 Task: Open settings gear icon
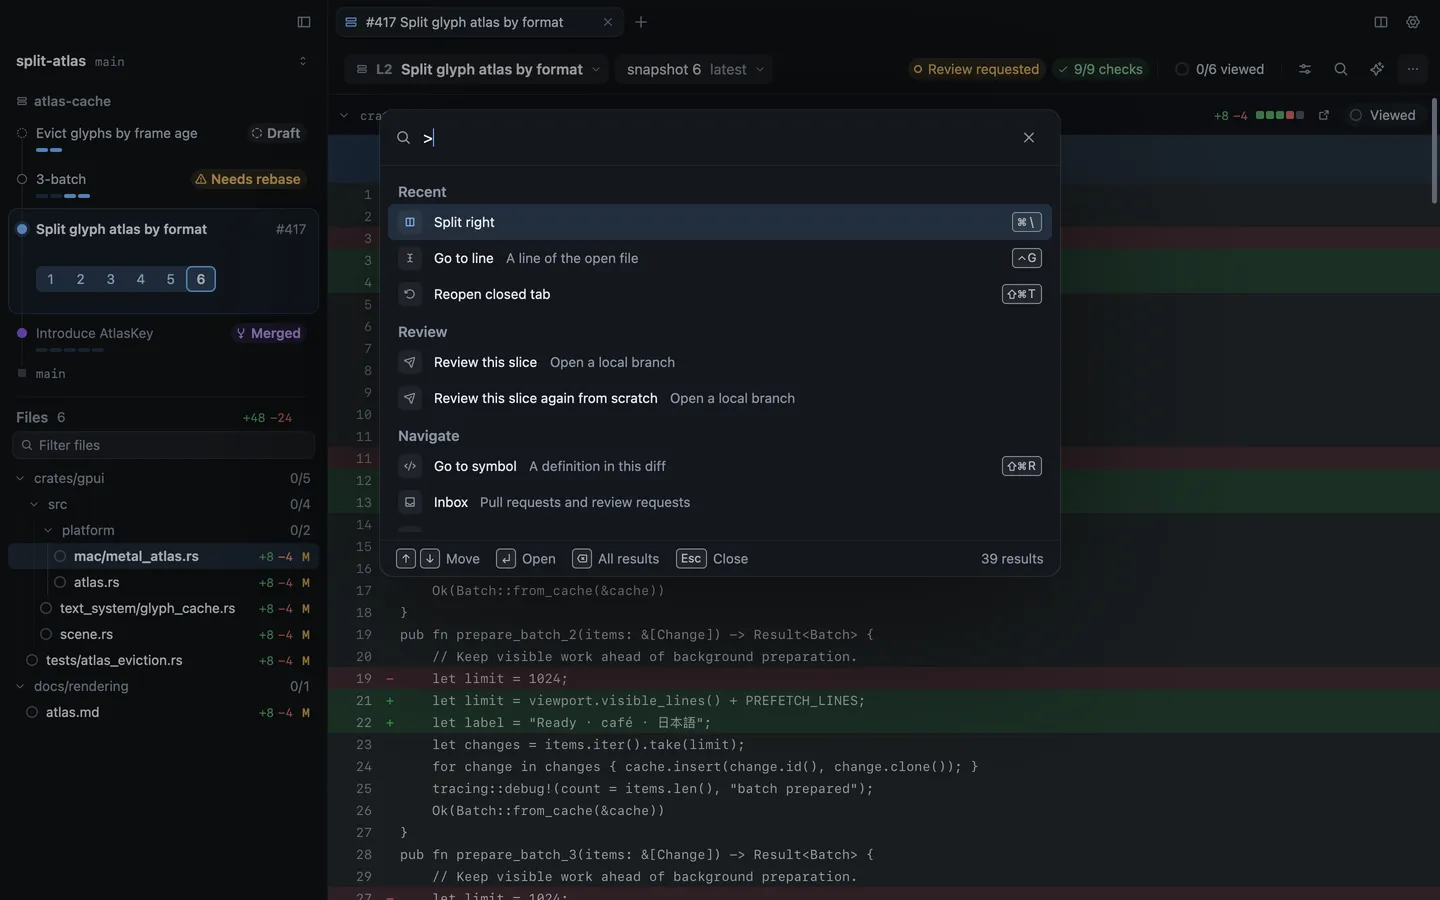[x=1413, y=22]
